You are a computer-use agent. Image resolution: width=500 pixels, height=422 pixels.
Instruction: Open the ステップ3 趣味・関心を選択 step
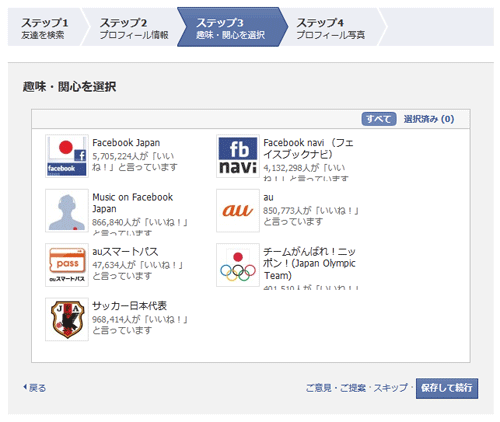tap(231, 28)
